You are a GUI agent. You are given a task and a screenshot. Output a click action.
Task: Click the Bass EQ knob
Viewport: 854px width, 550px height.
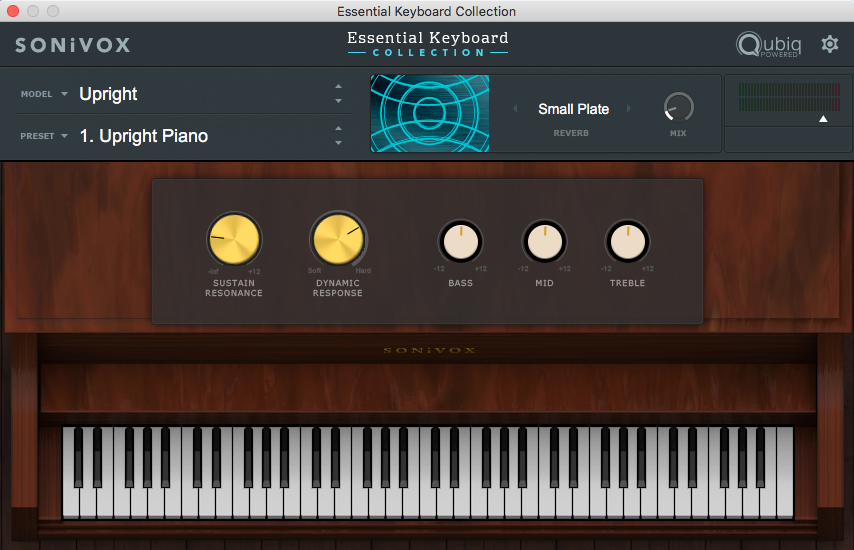[x=460, y=242]
